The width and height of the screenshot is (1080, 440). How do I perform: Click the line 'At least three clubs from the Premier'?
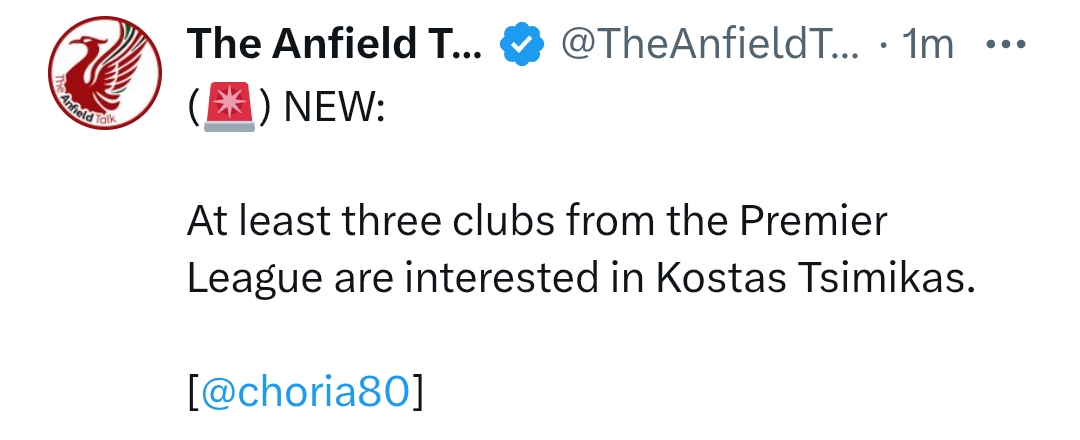(537, 222)
